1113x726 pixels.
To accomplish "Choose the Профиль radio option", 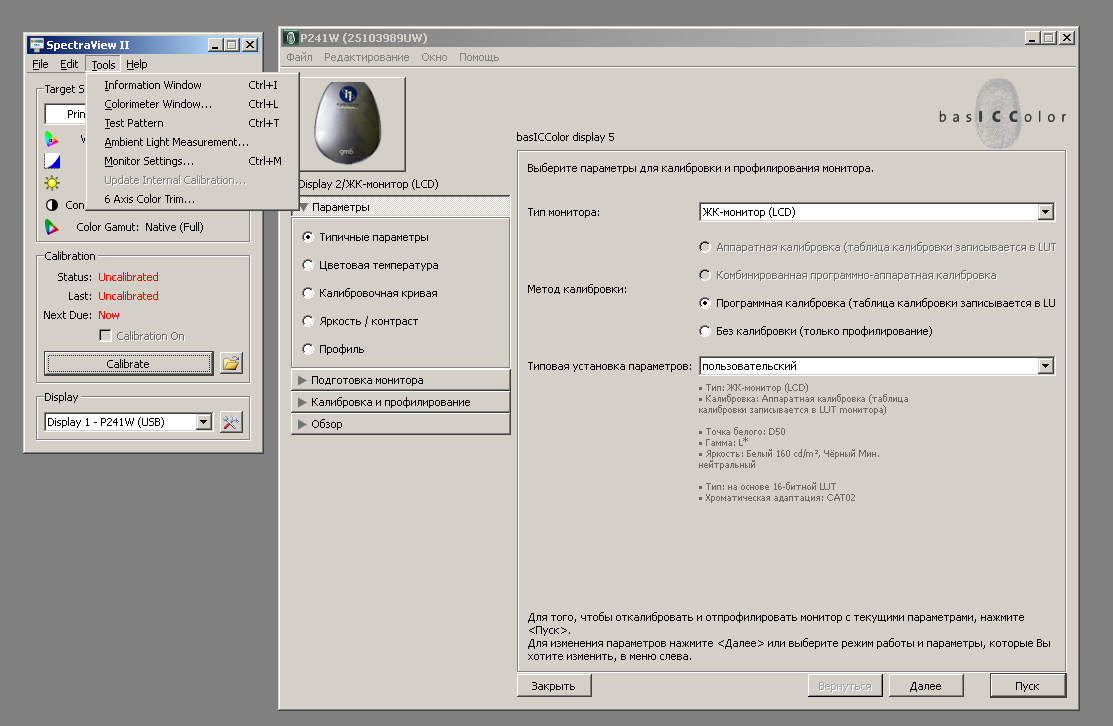I will (307, 349).
